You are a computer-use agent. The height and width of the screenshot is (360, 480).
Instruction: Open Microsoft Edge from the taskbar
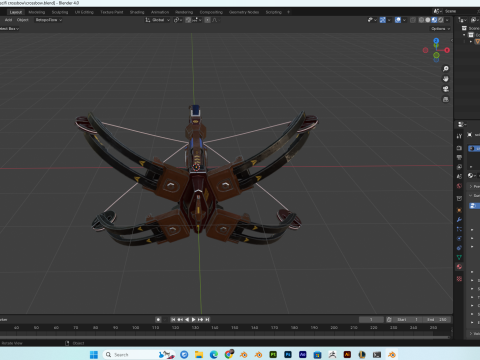pyautogui.click(x=214, y=354)
